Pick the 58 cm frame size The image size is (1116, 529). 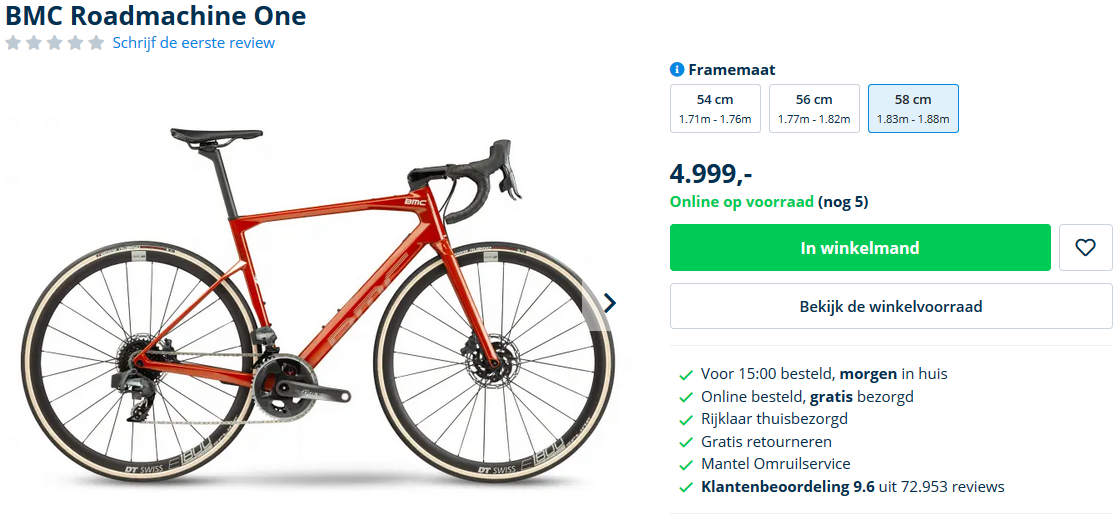(913, 108)
